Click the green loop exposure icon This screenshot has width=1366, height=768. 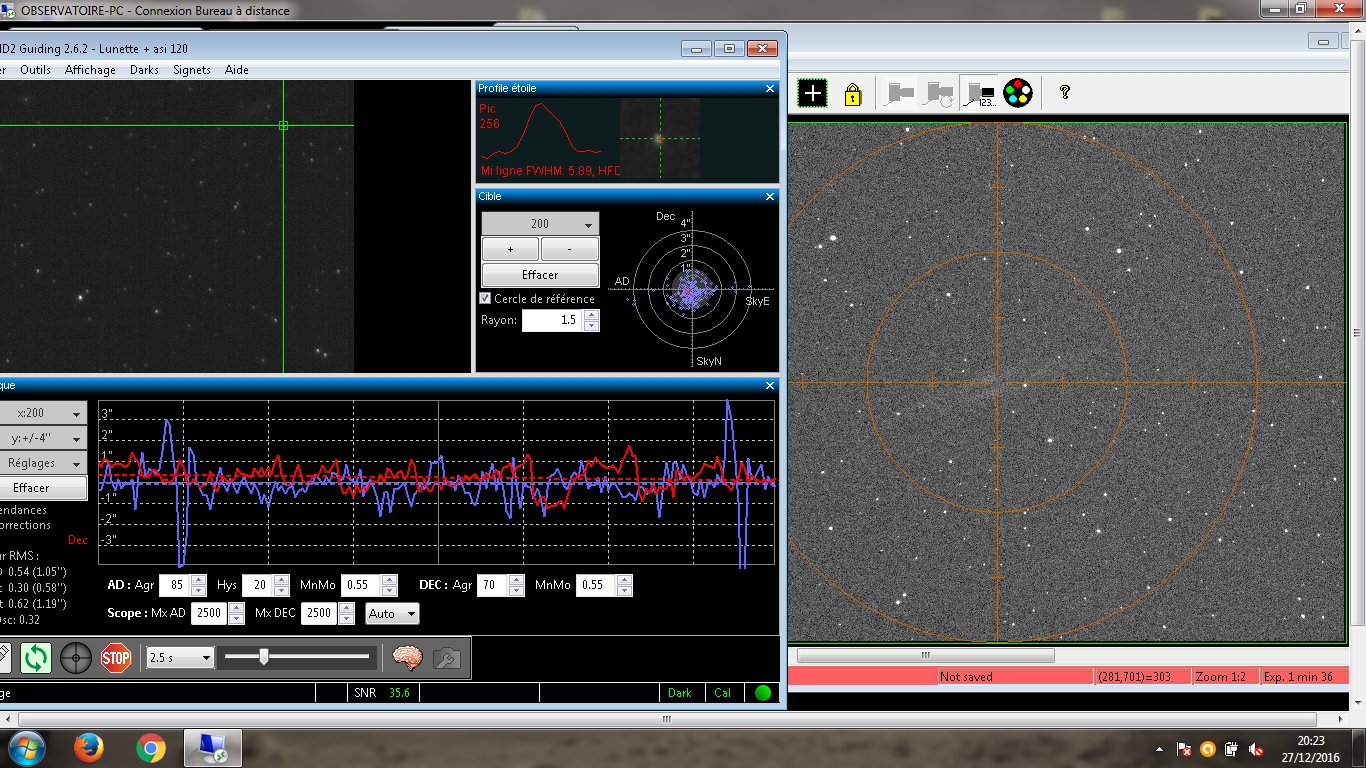click(36, 658)
